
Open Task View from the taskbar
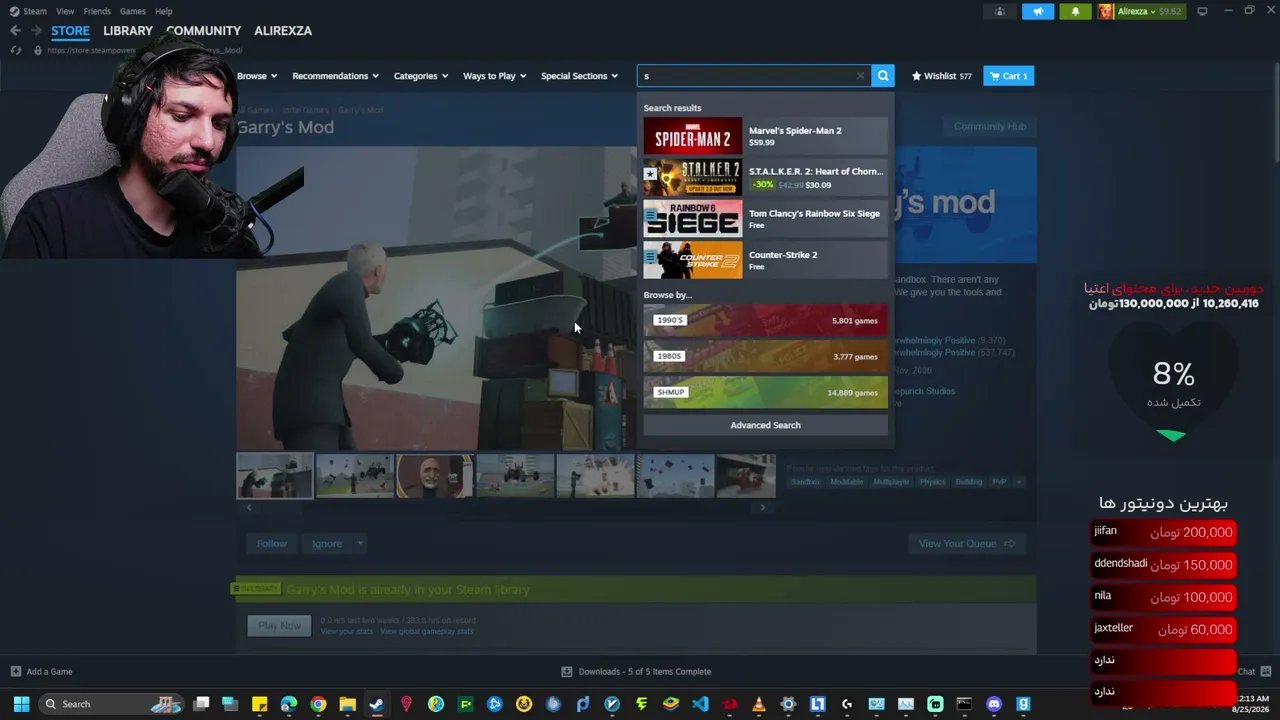(201, 704)
